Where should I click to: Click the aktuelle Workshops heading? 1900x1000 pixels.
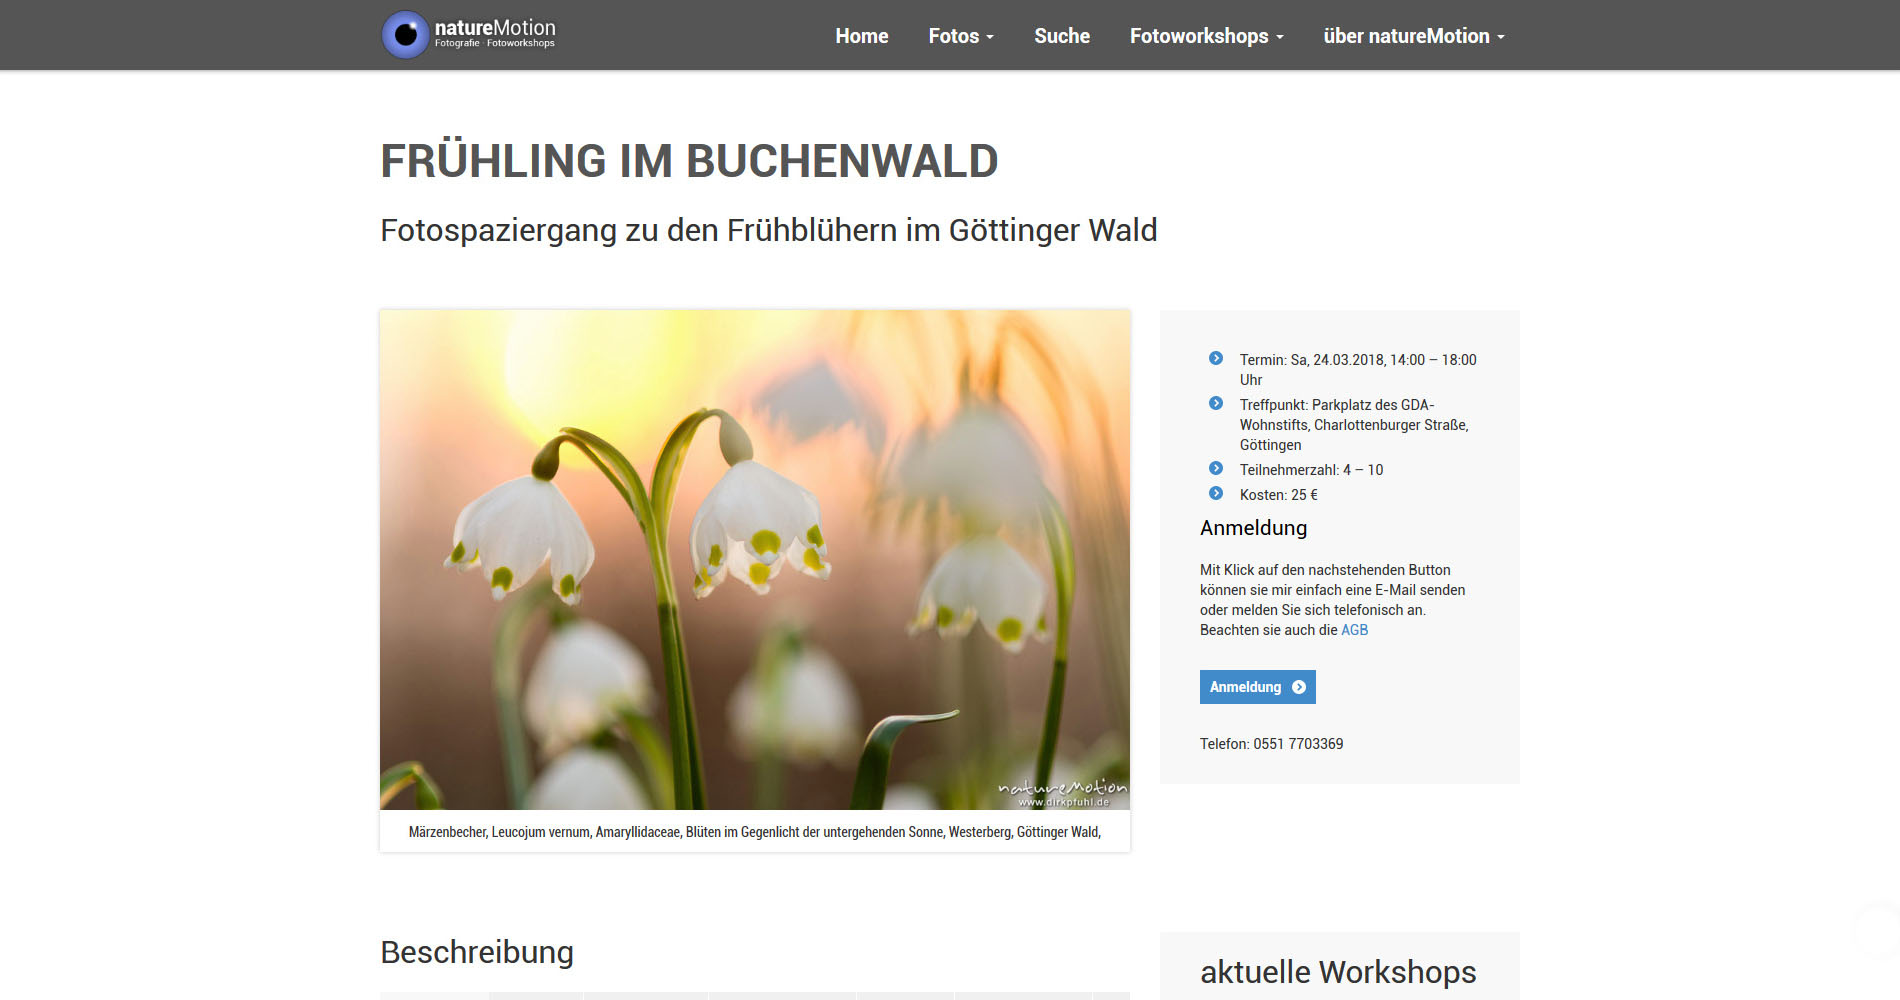[1338, 972]
